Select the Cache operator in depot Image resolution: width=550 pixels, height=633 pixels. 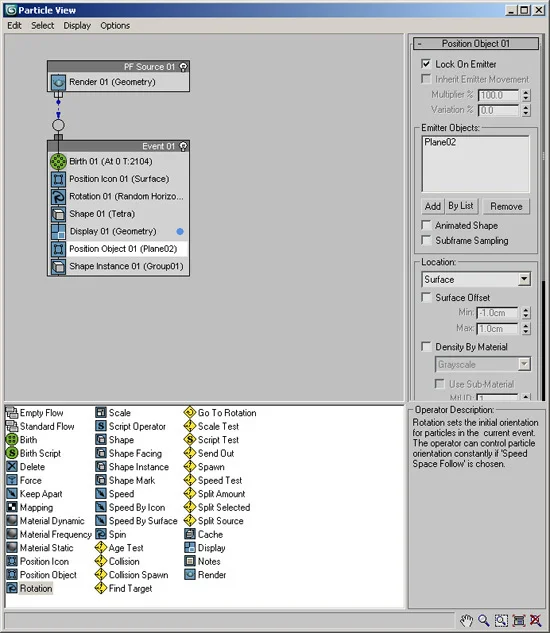[204, 534]
